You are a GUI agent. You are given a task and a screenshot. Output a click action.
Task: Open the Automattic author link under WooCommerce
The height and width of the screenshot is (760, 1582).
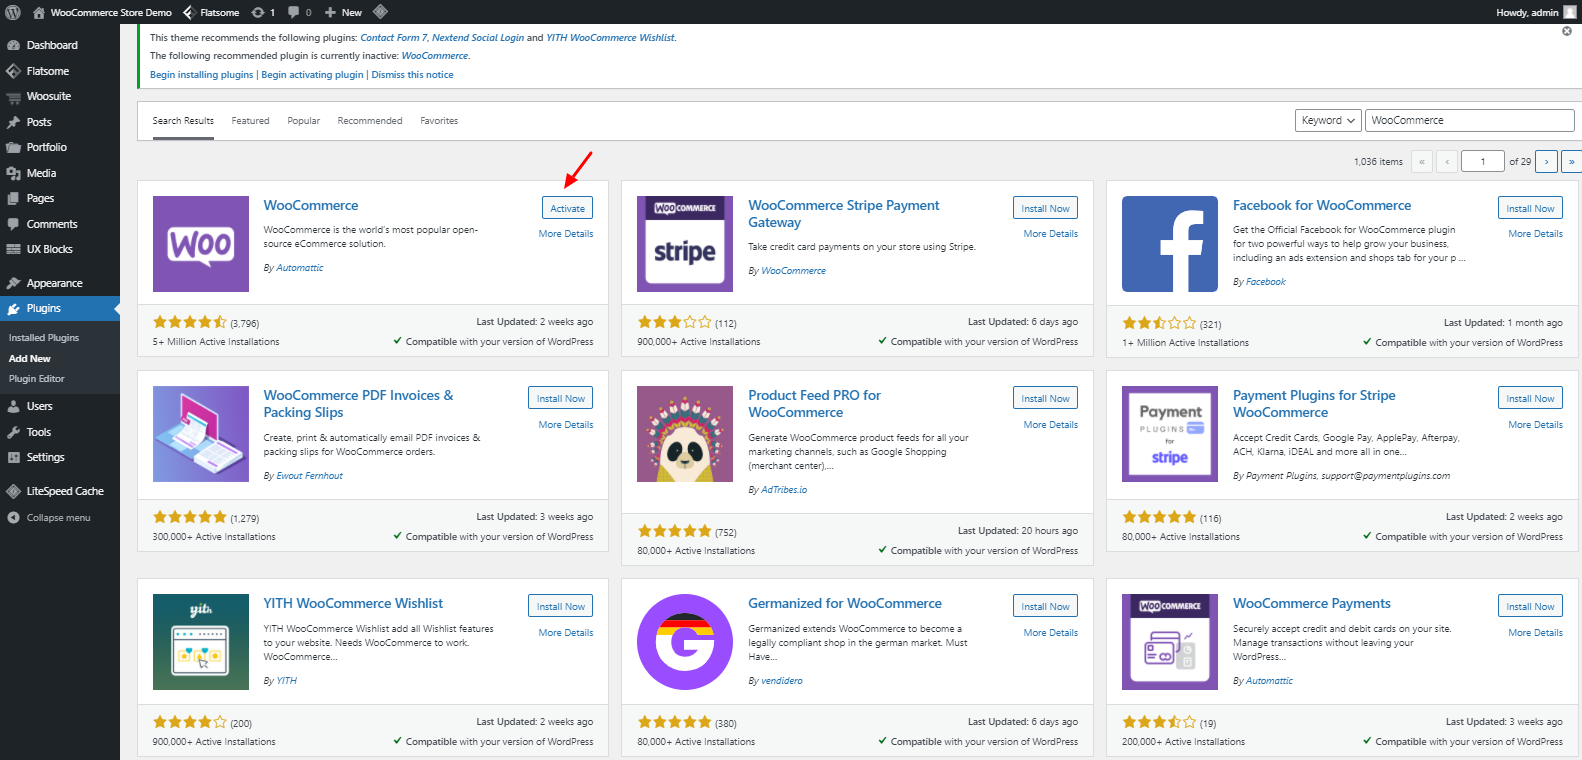(300, 268)
